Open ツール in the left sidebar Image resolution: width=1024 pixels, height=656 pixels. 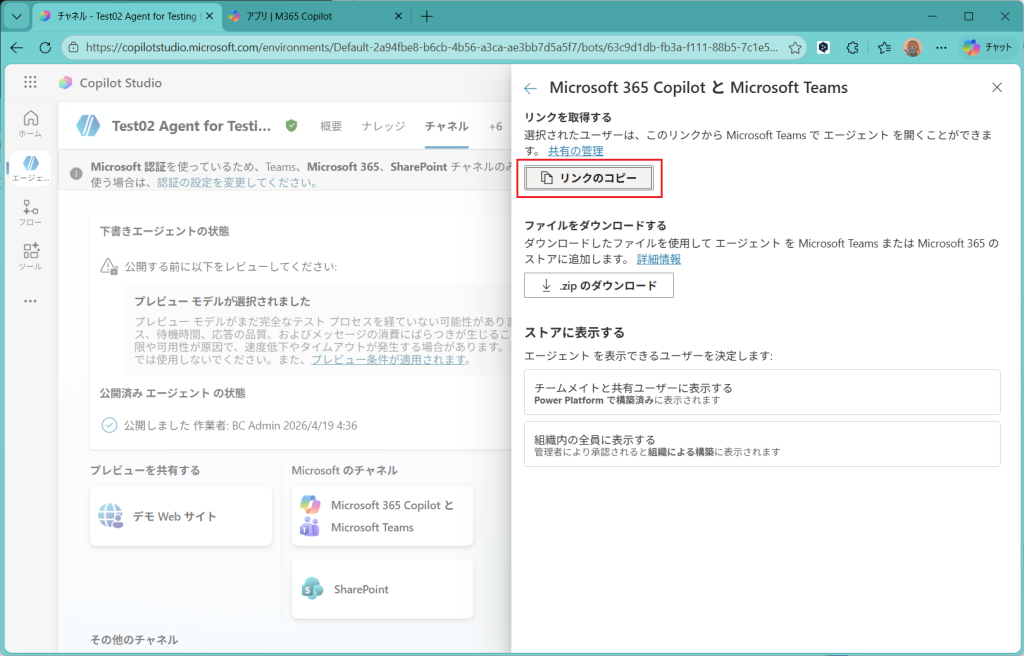[x=30, y=256]
